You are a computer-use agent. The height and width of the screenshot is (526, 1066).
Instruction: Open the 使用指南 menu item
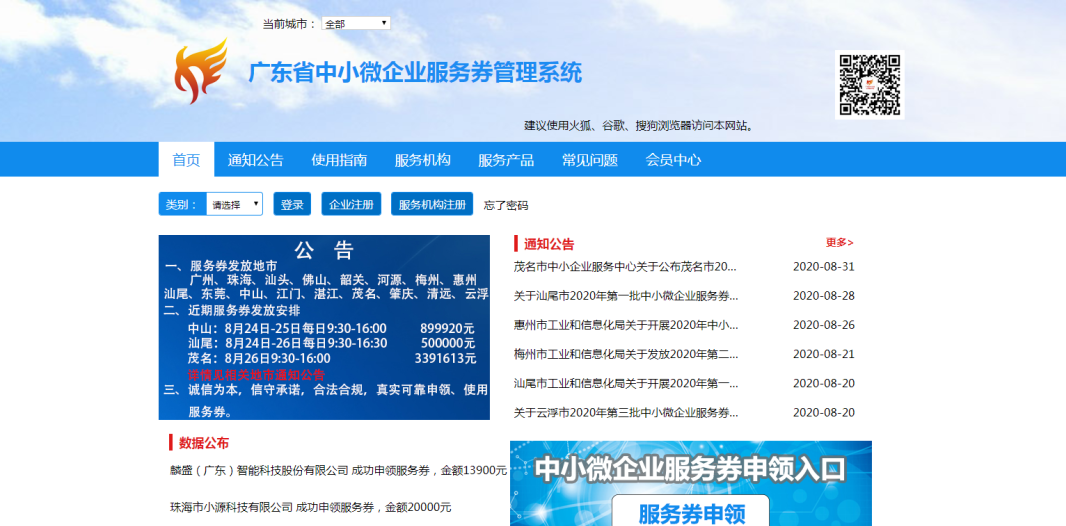pyautogui.click(x=339, y=160)
